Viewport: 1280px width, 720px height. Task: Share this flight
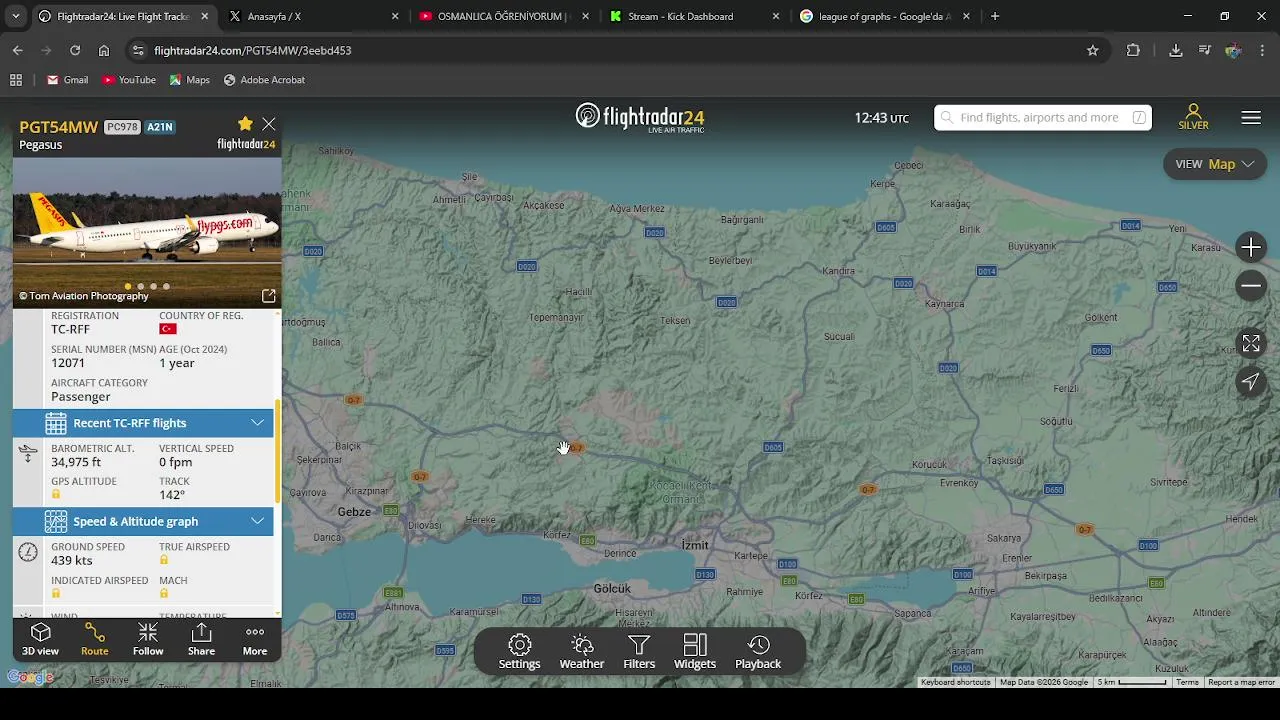click(201, 640)
